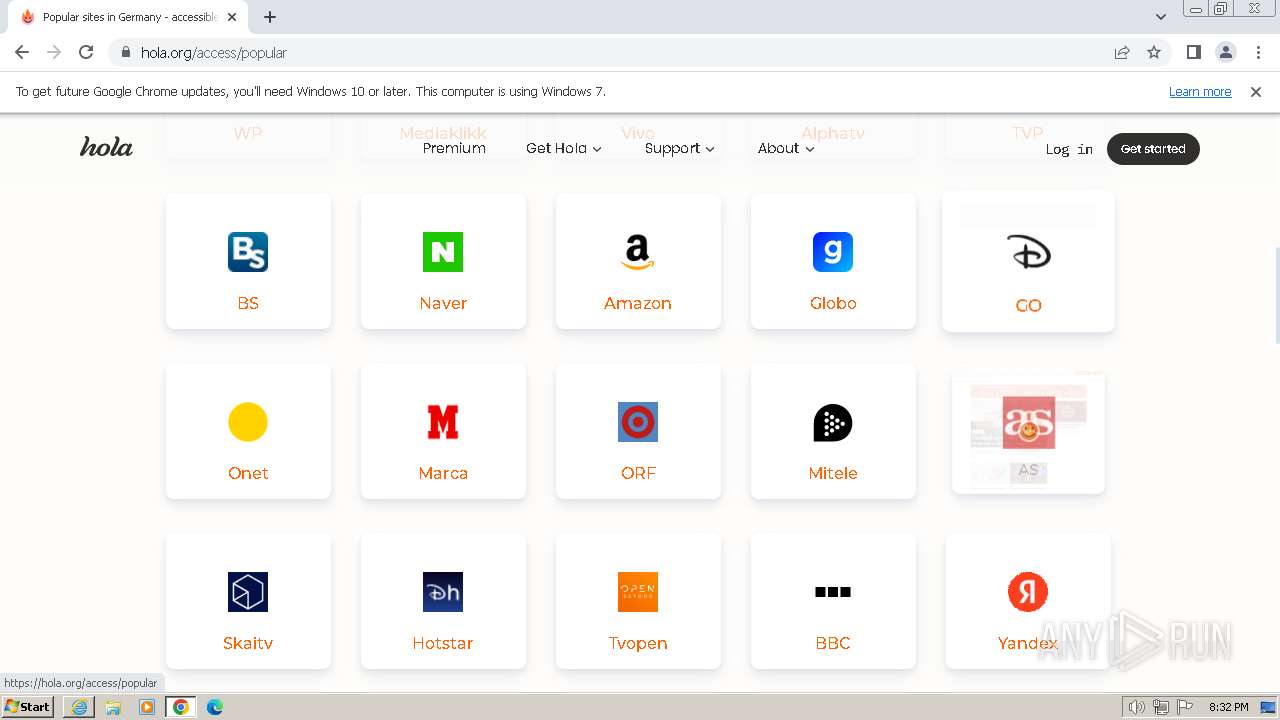View site lock information
Viewport: 1280px width, 720px height.
126,52
